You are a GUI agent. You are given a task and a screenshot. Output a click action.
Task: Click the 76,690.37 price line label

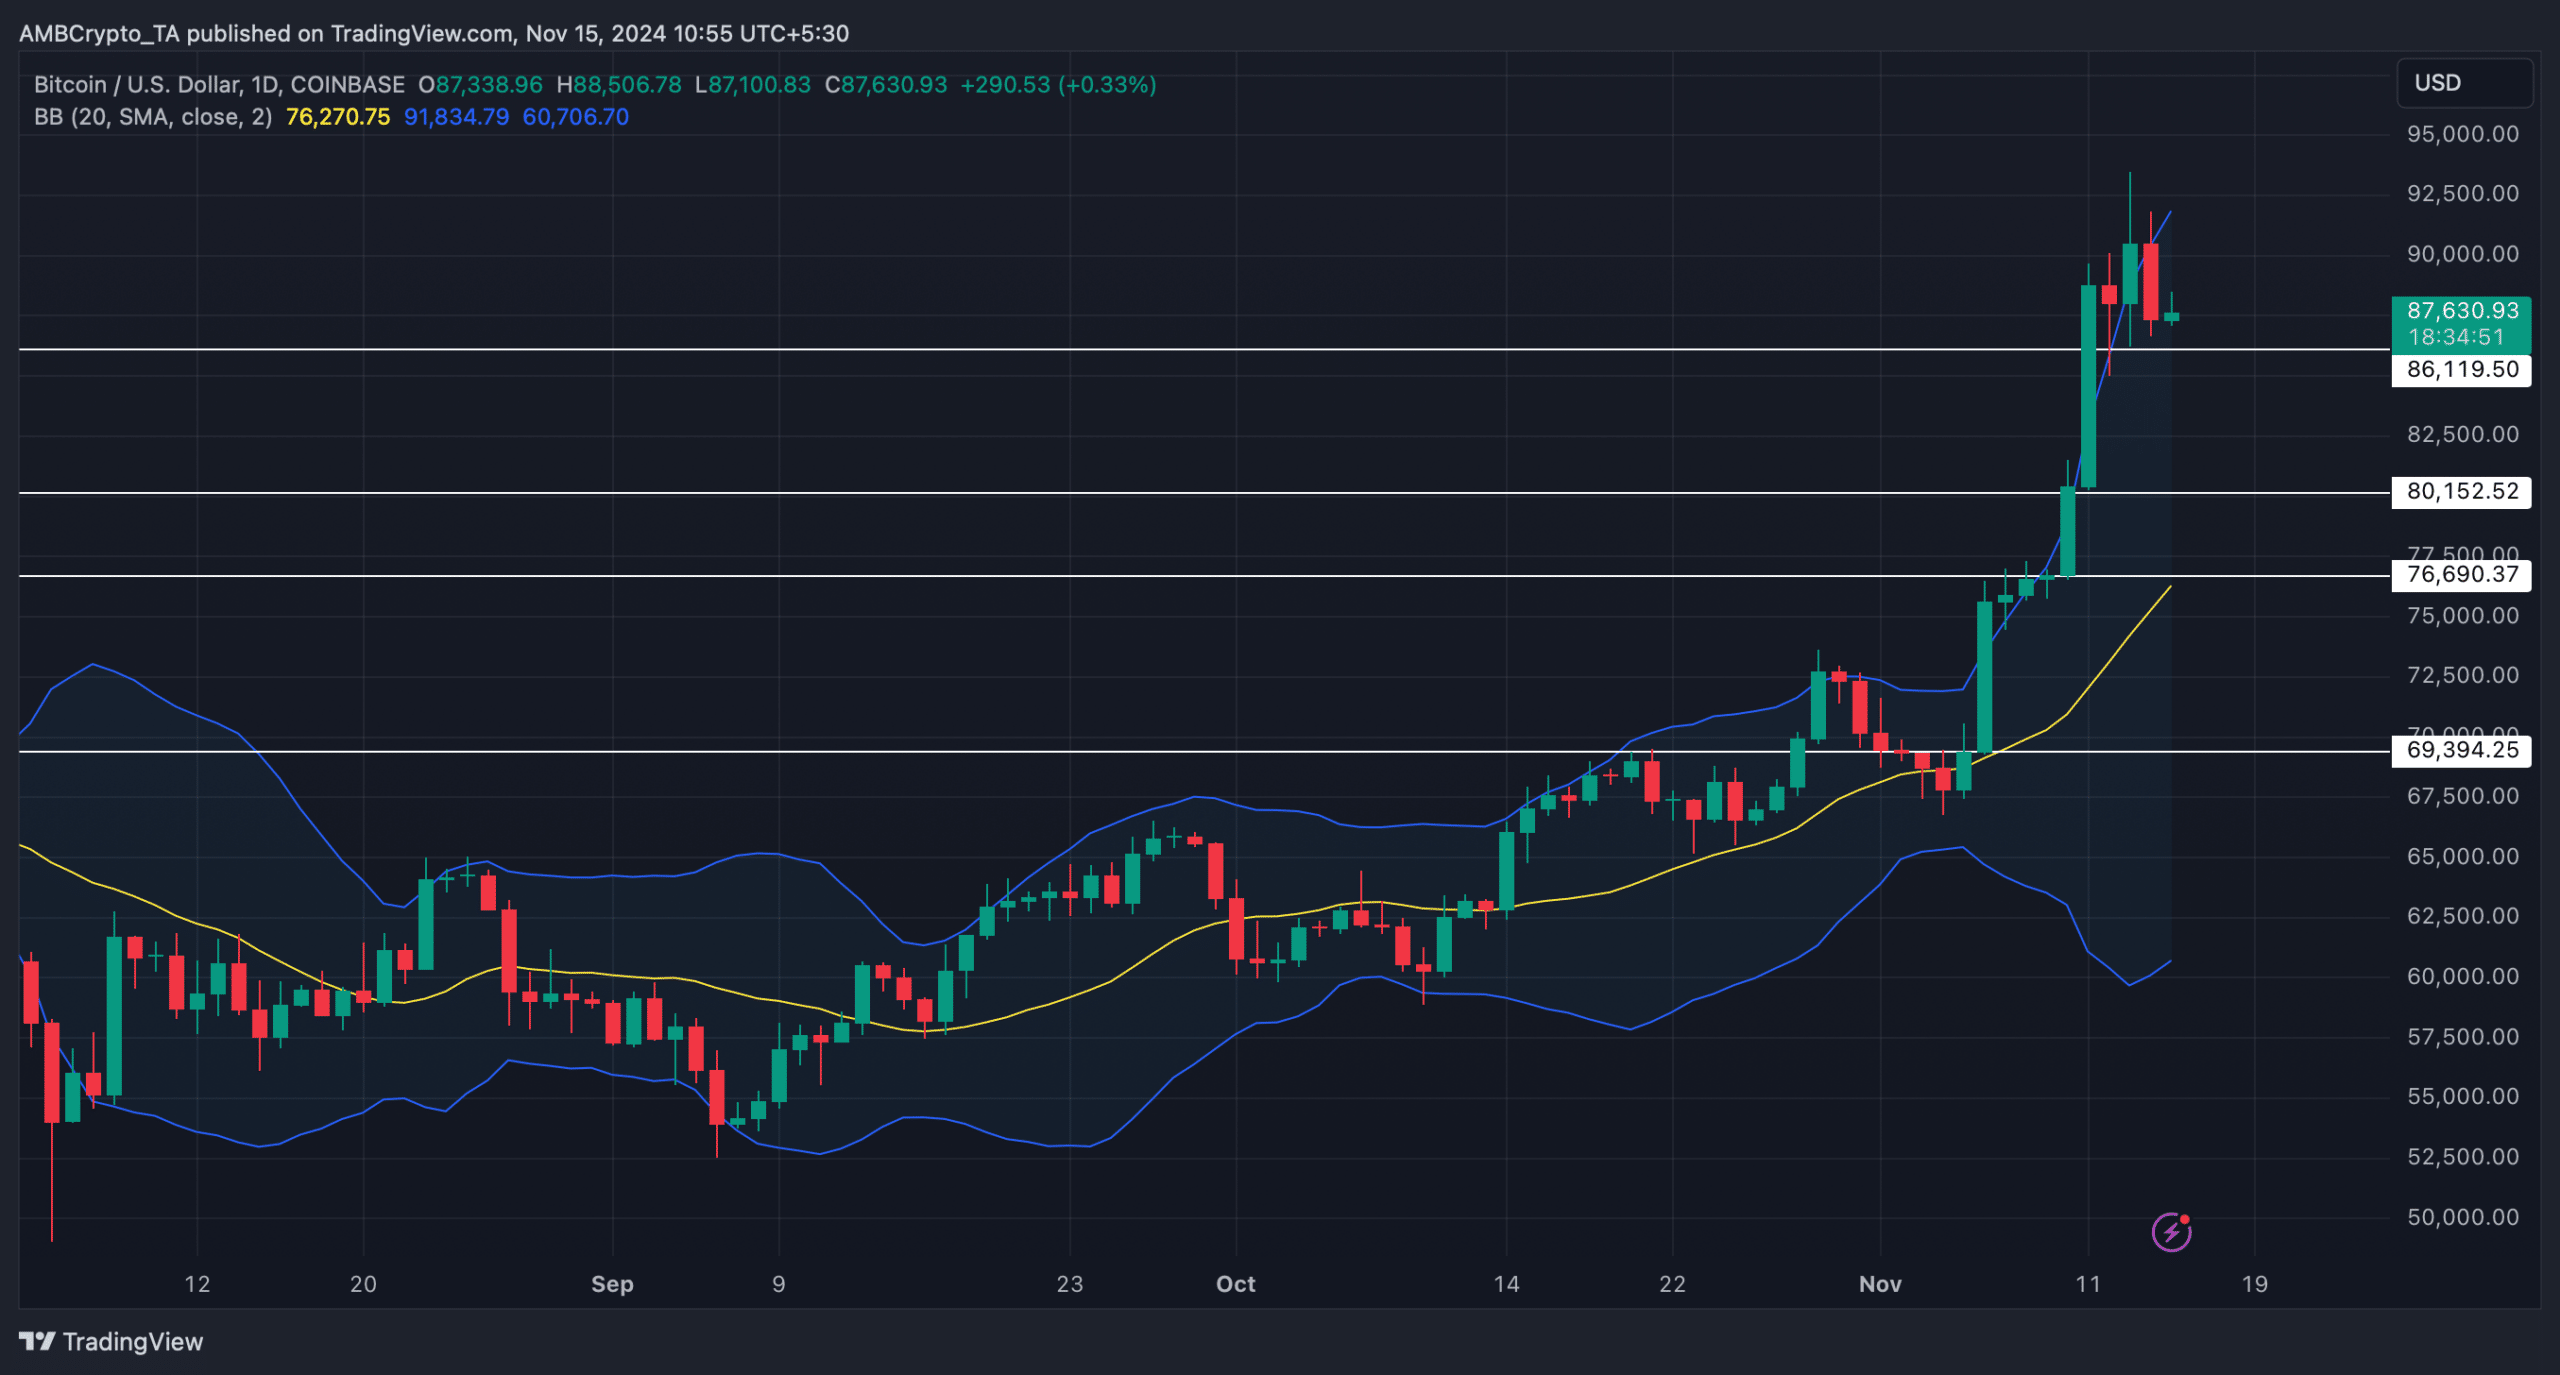2462,575
